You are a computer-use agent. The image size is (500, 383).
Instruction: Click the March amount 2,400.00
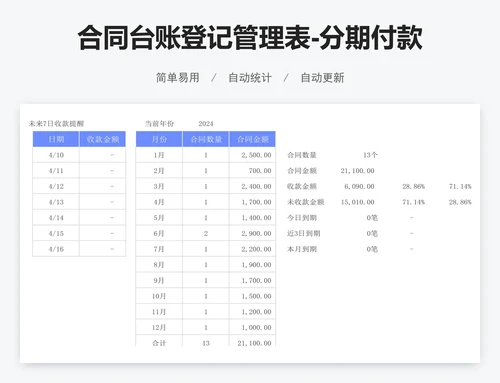click(256, 186)
